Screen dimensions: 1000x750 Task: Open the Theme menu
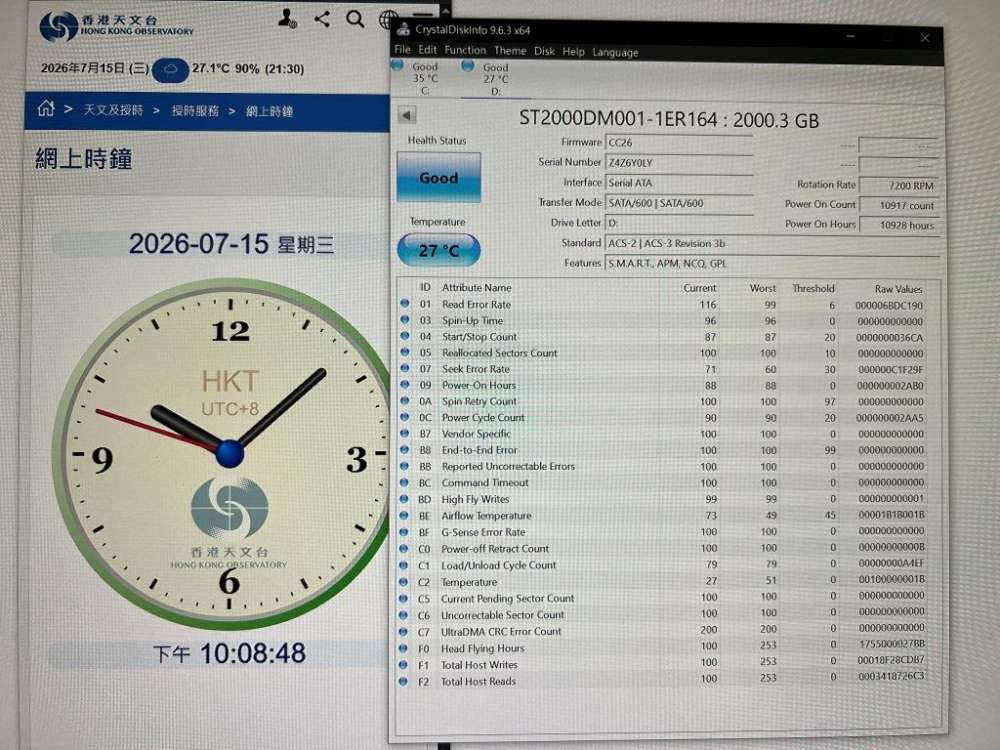coord(510,50)
